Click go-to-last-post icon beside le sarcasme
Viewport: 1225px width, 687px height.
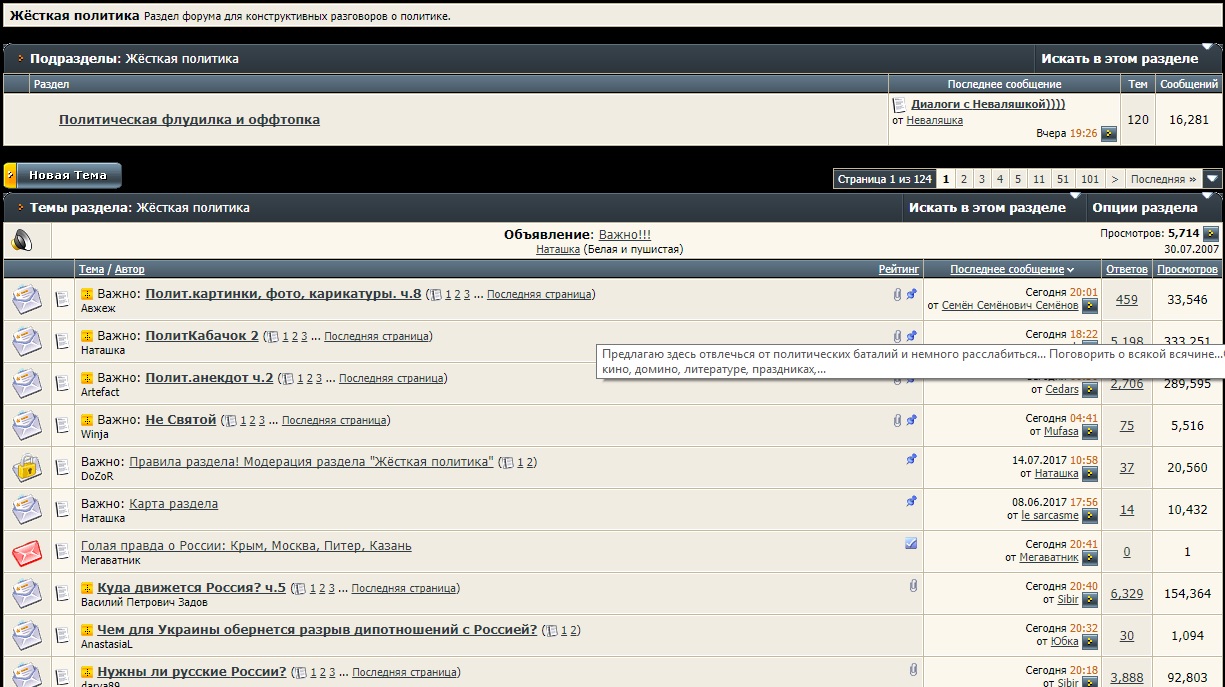click(x=1090, y=515)
